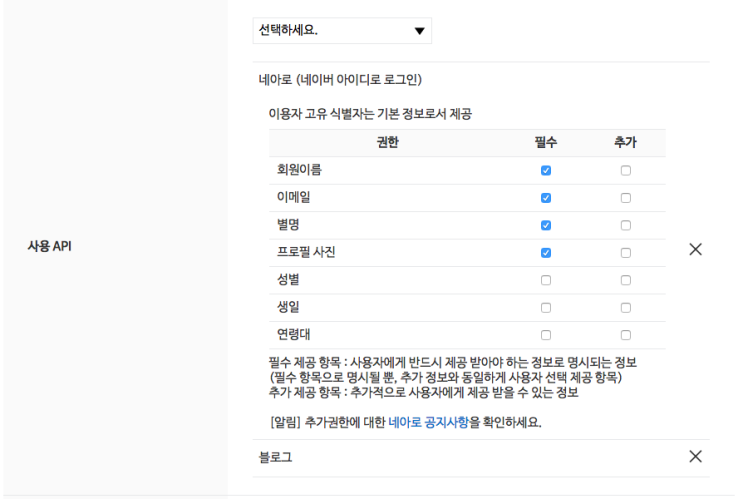Check 추가 checkbox for 생일

tap(625, 308)
